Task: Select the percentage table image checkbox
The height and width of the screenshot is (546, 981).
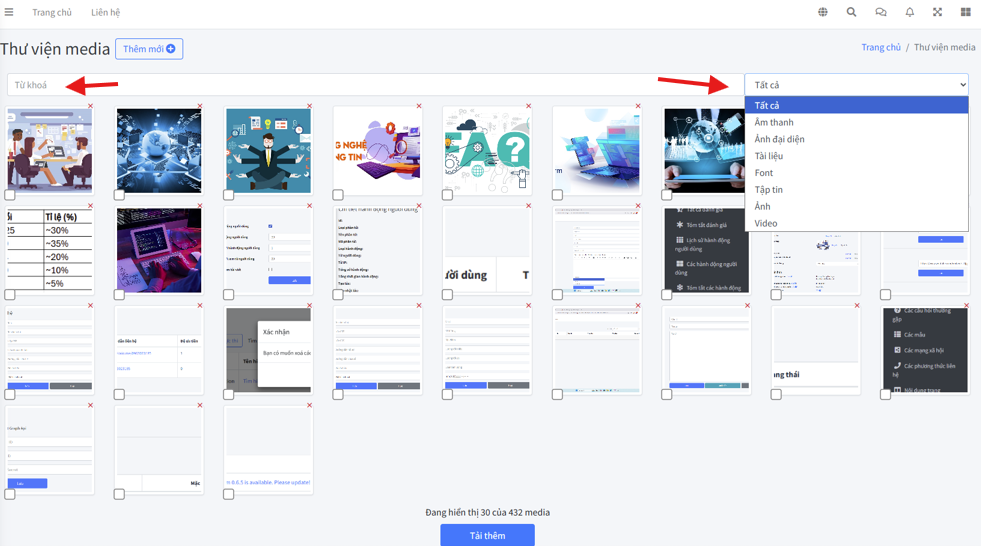Action: click(x=10, y=295)
